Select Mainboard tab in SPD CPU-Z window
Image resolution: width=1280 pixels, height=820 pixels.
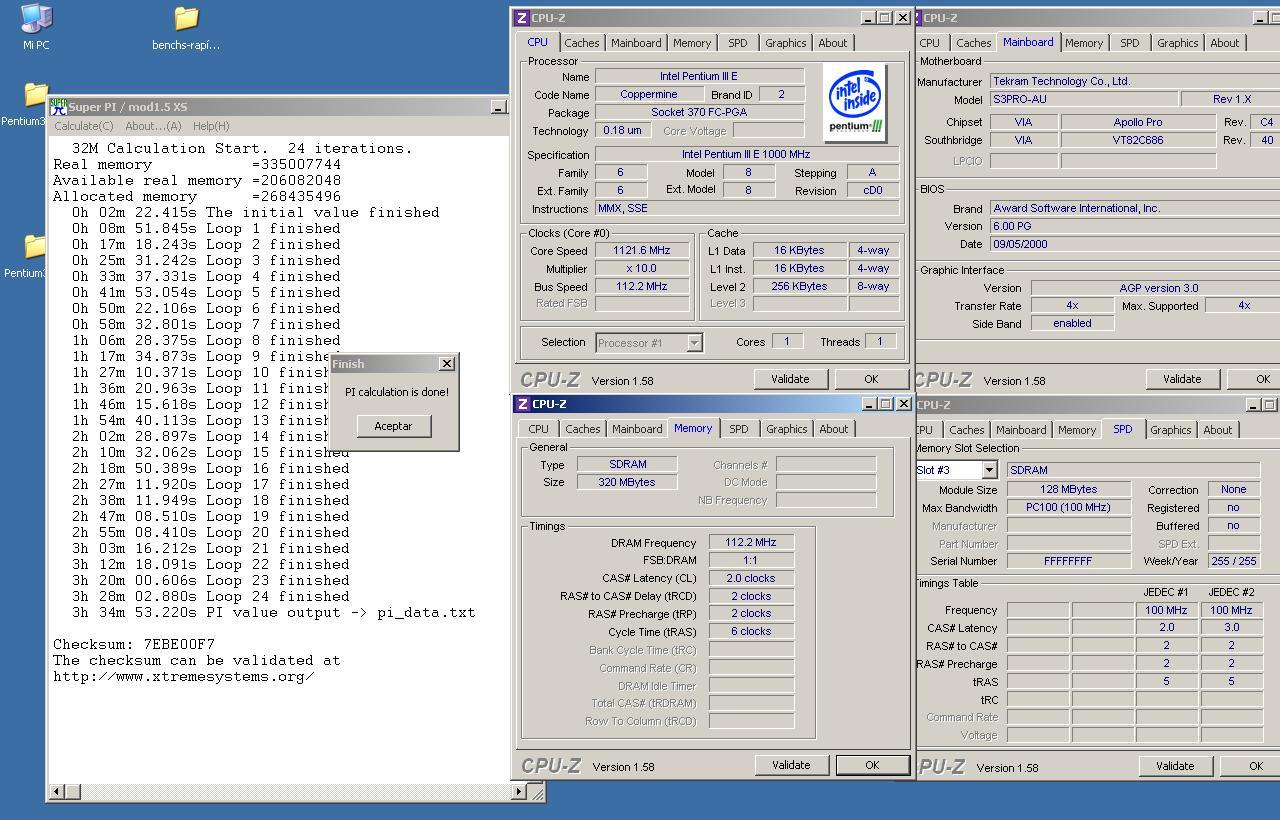coord(1021,430)
